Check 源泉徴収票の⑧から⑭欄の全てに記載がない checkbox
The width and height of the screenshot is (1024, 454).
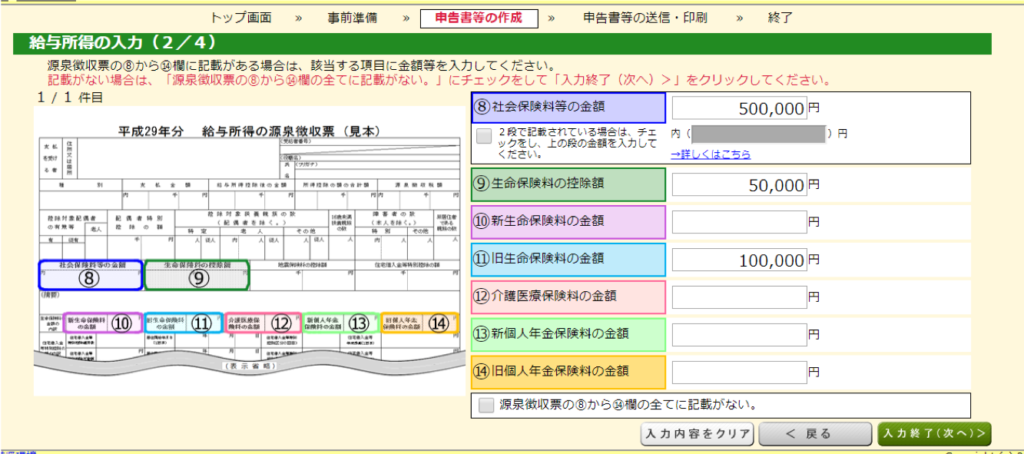(486, 405)
